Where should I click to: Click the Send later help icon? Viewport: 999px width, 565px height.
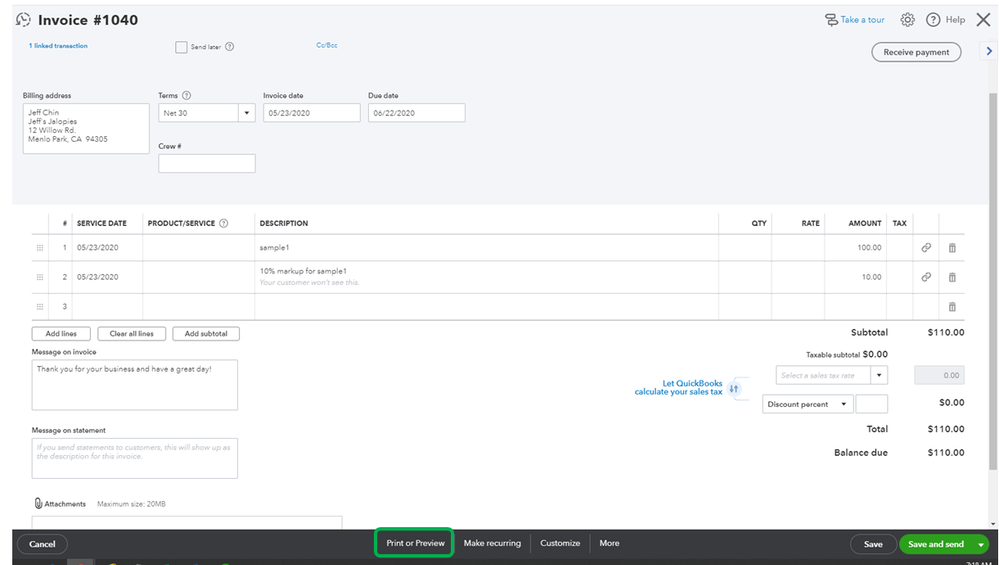pos(229,46)
